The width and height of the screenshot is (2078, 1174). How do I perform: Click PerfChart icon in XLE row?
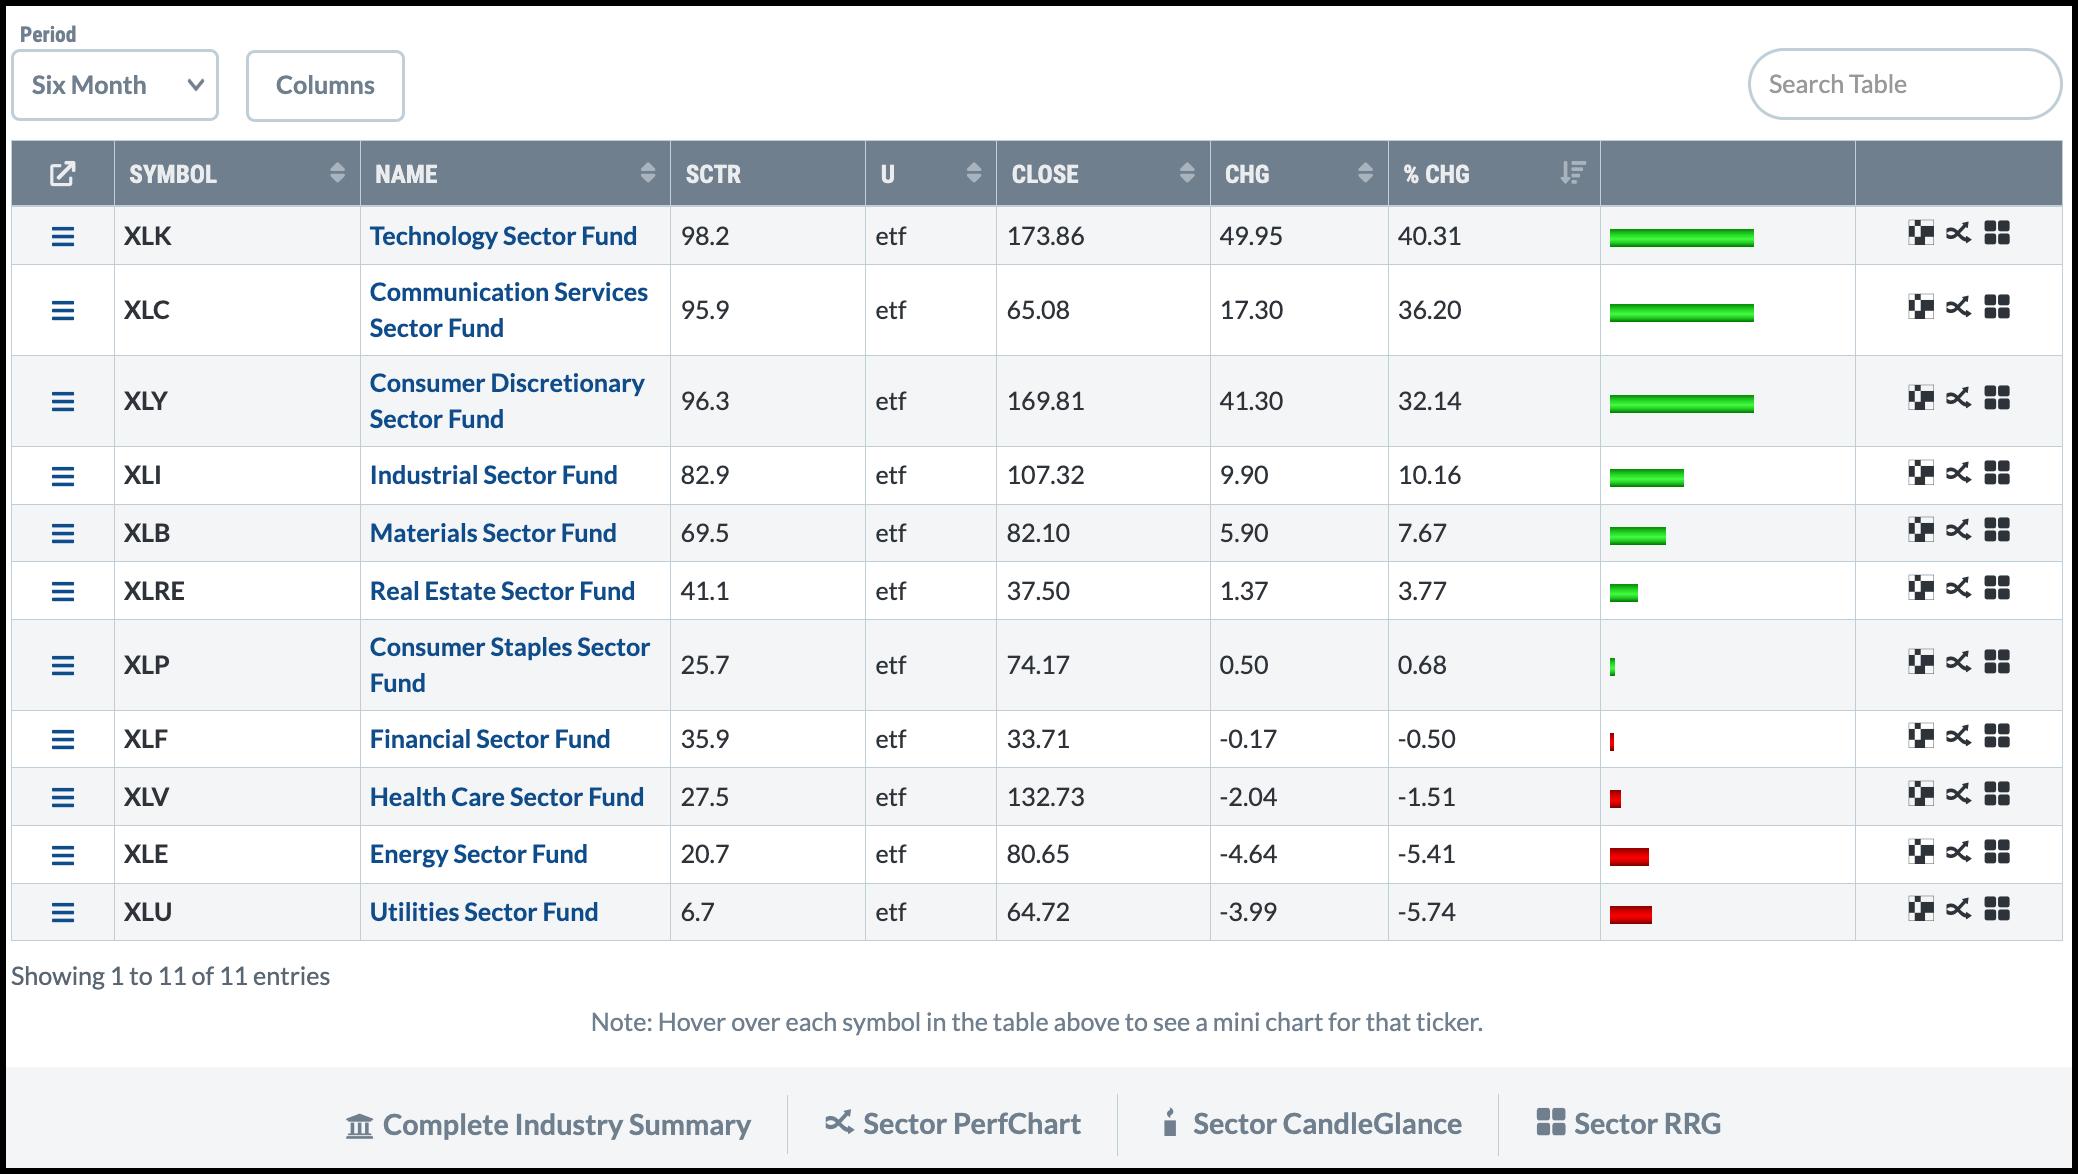click(1958, 851)
